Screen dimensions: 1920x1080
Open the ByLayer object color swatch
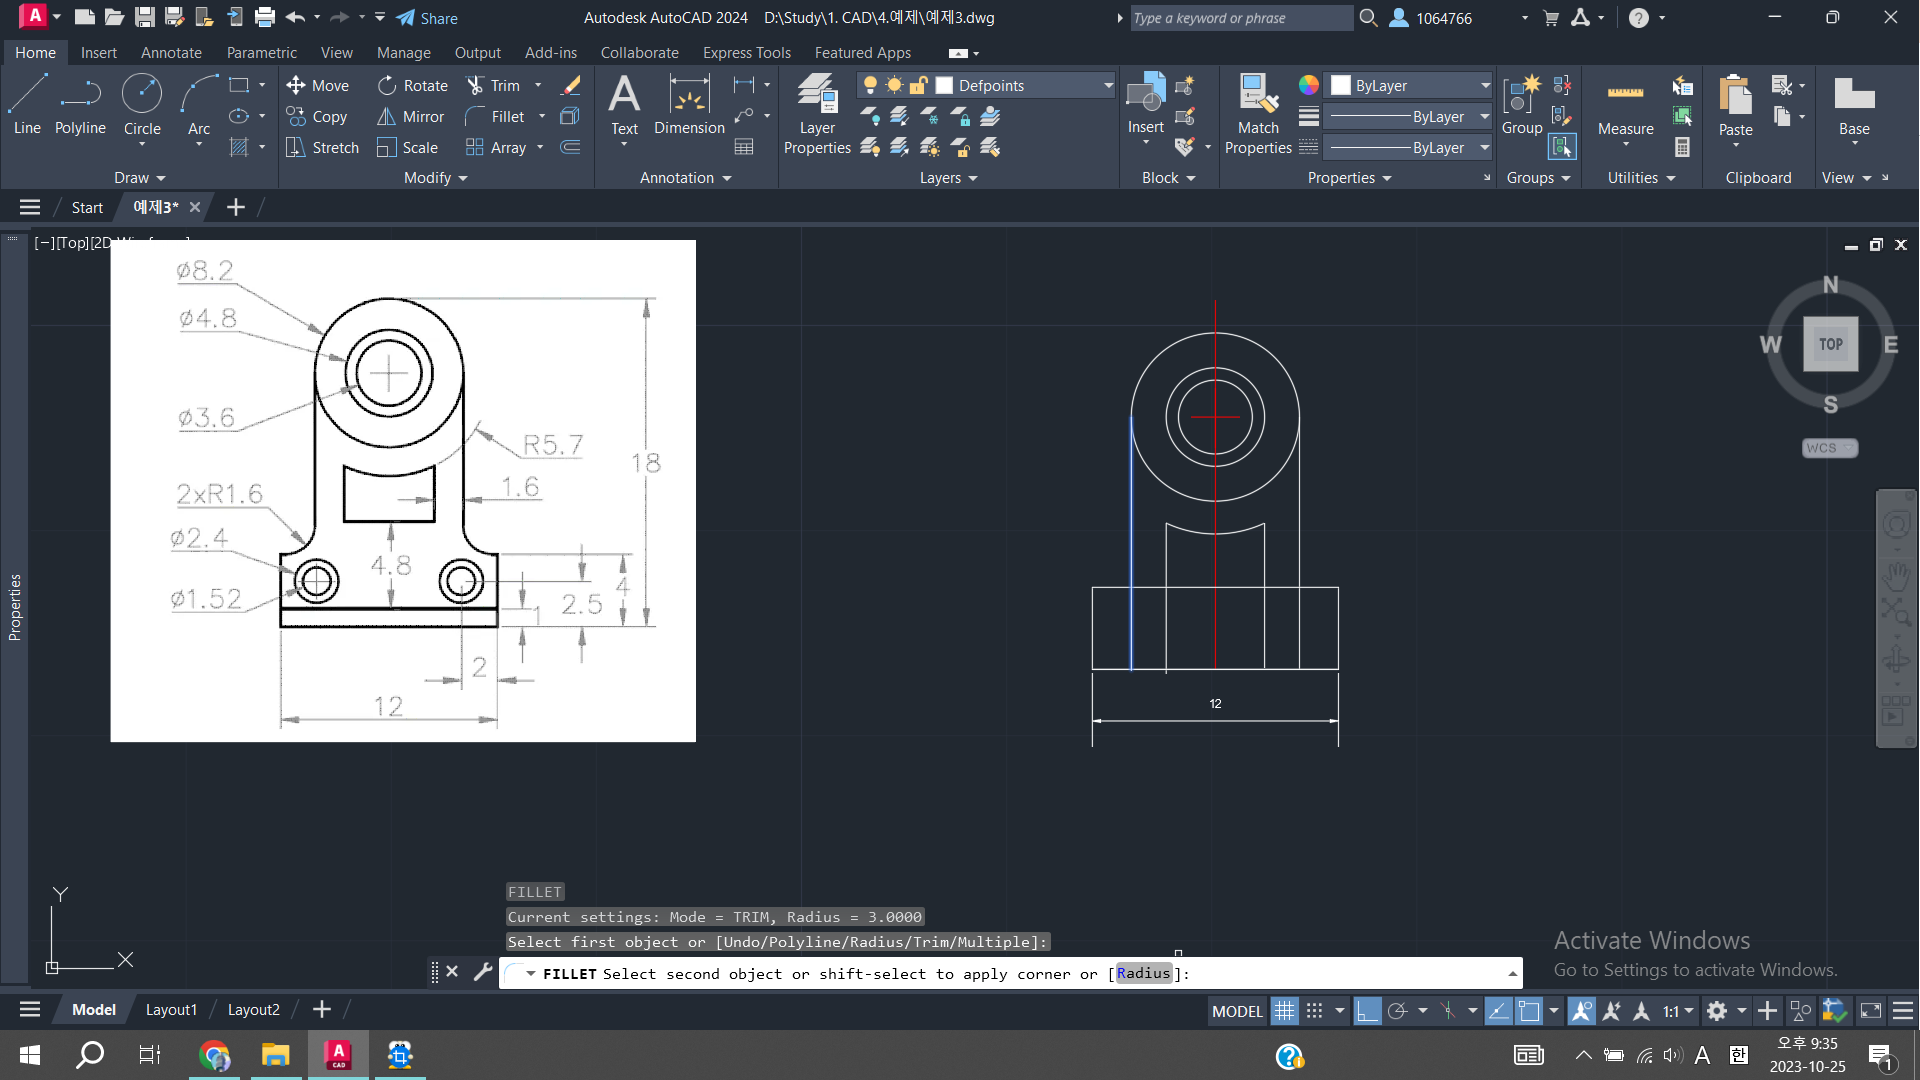[x=1341, y=86]
